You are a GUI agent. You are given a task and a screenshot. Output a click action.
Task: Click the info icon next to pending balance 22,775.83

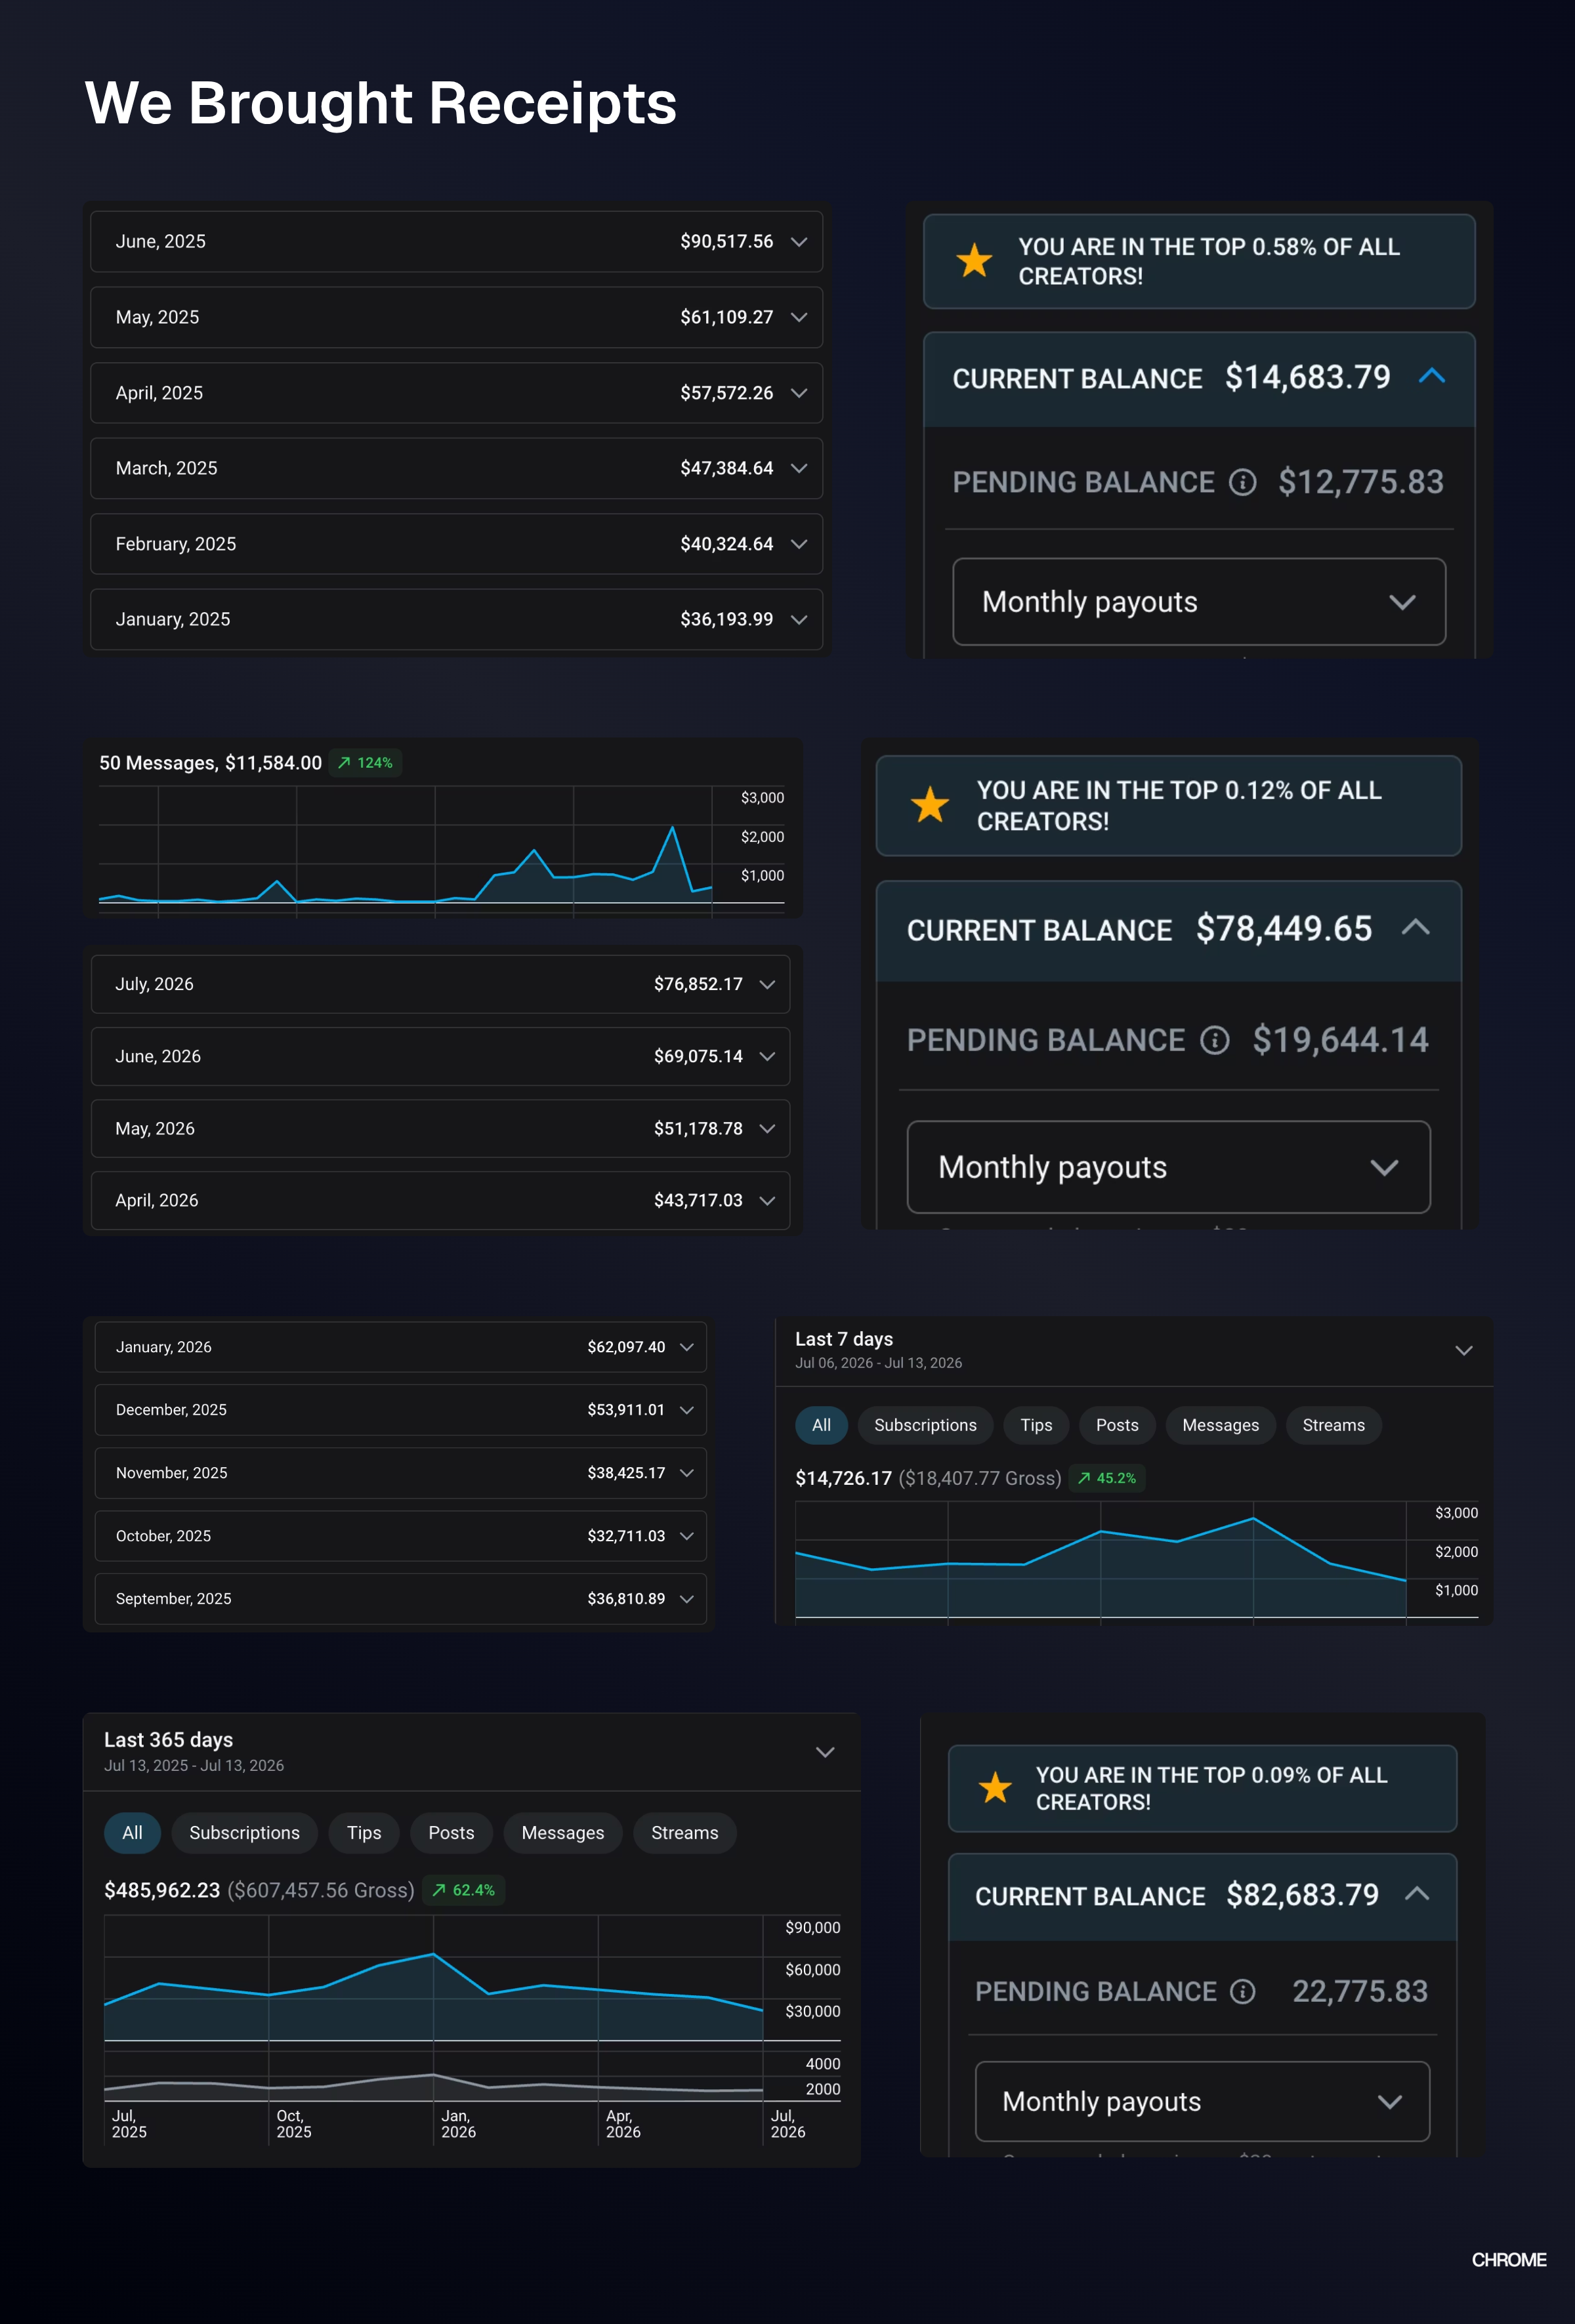(x=1242, y=1992)
